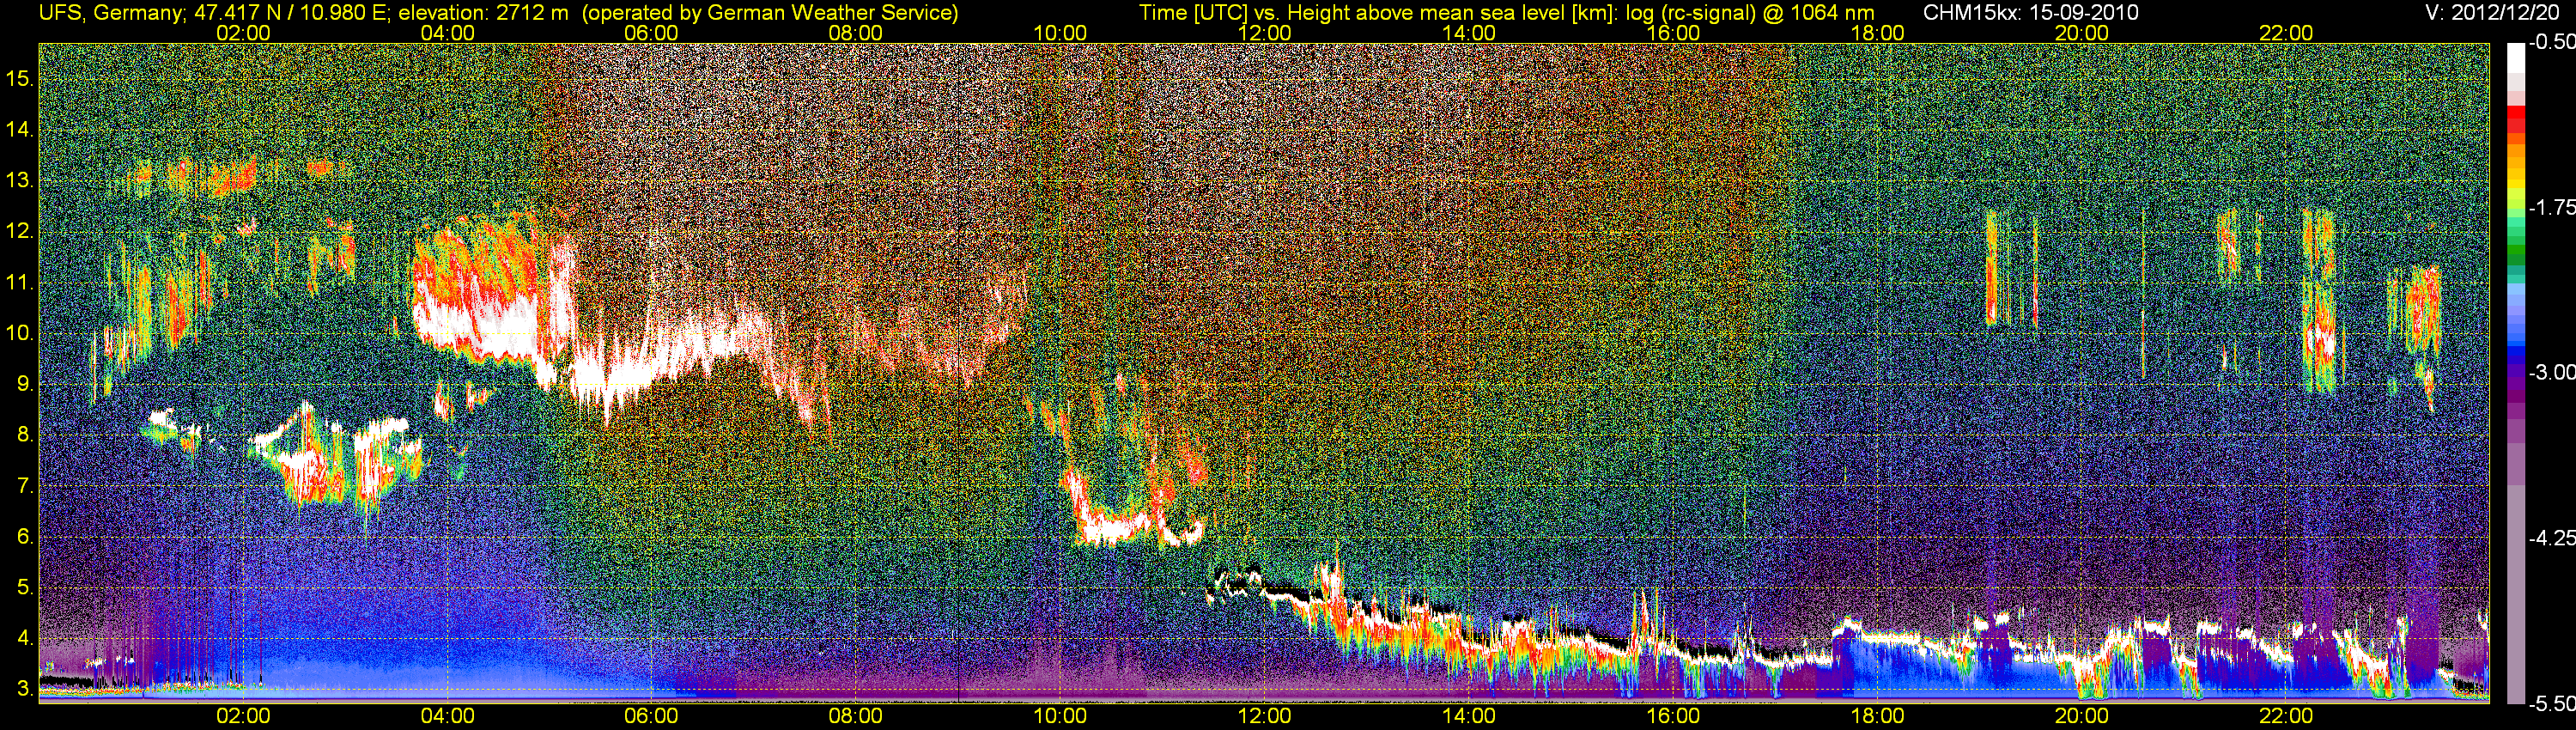
Task: Click the '-0.50' colorbar scale value
Action: (x=2551, y=43)
